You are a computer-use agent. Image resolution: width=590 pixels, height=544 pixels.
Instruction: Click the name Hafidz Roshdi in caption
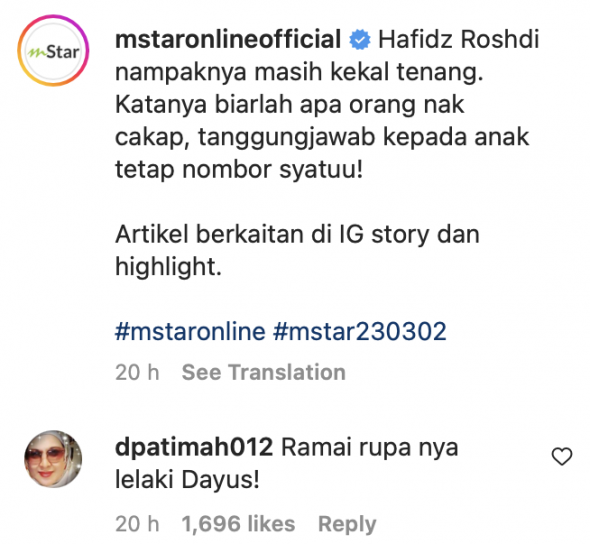459,39
